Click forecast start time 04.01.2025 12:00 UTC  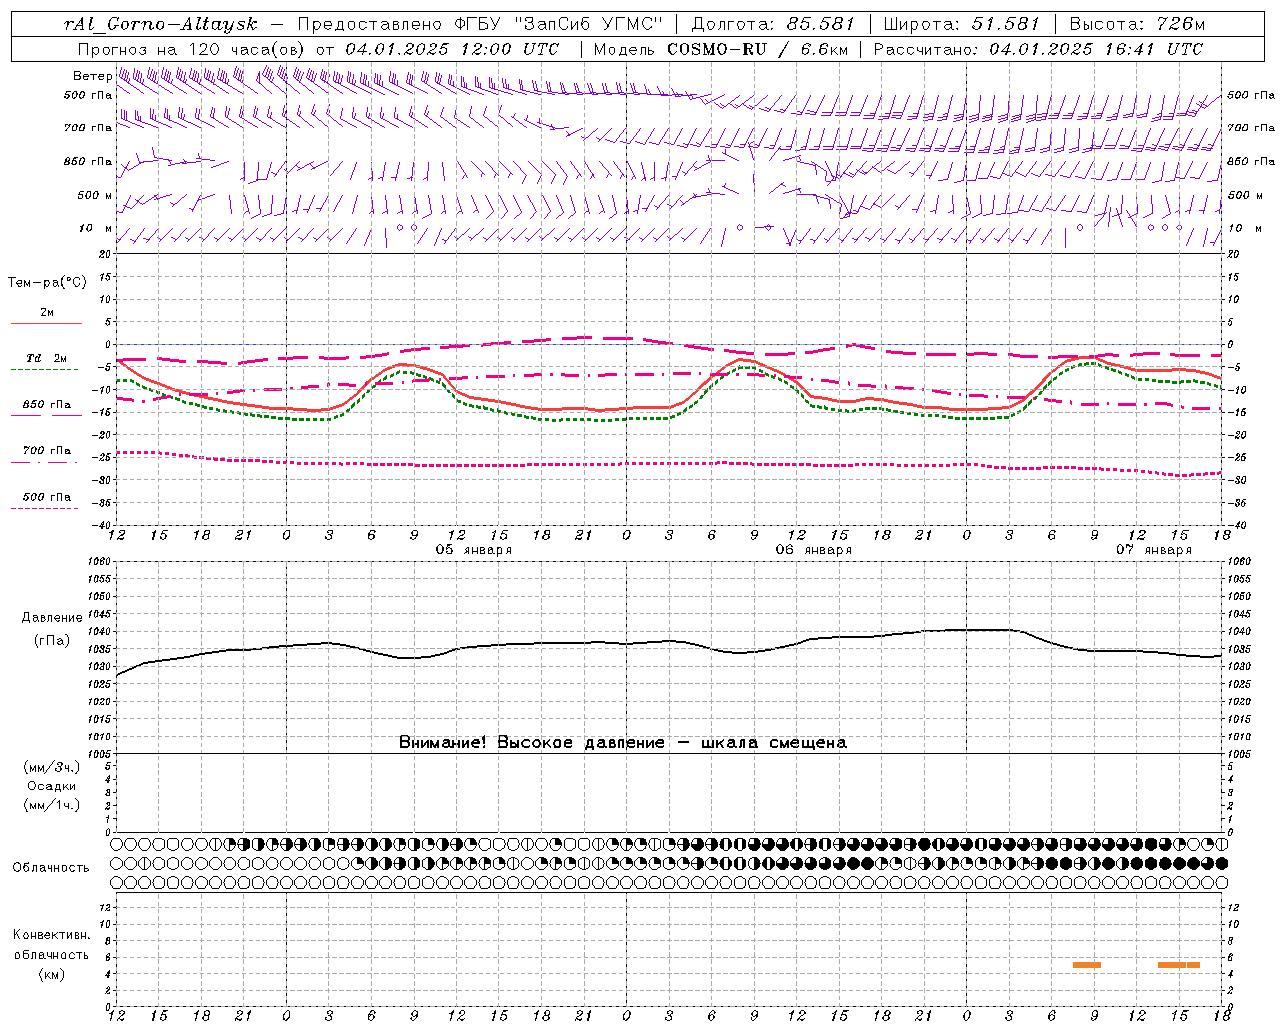452,49
